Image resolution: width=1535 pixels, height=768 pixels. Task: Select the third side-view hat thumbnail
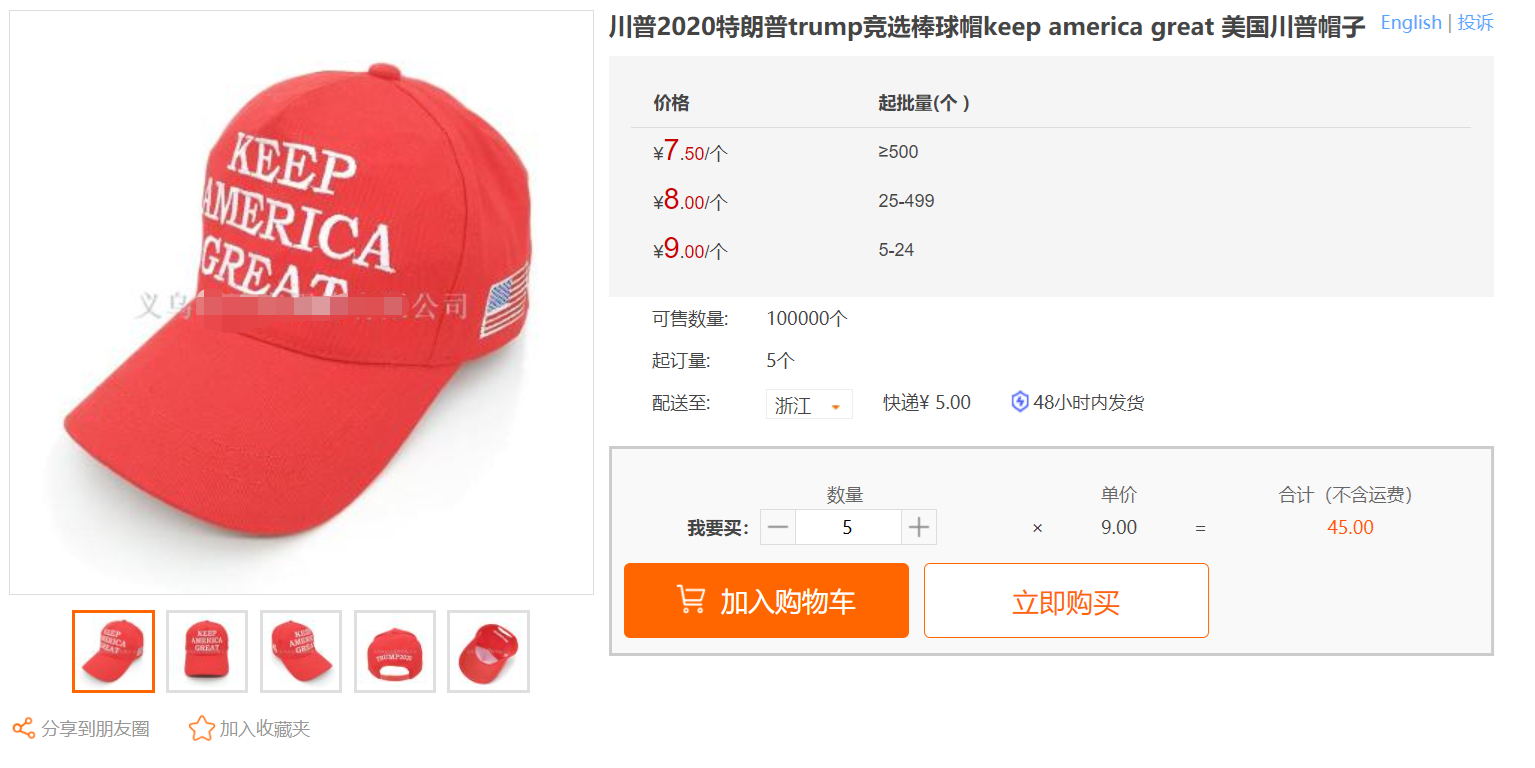(x=301, y=651)
